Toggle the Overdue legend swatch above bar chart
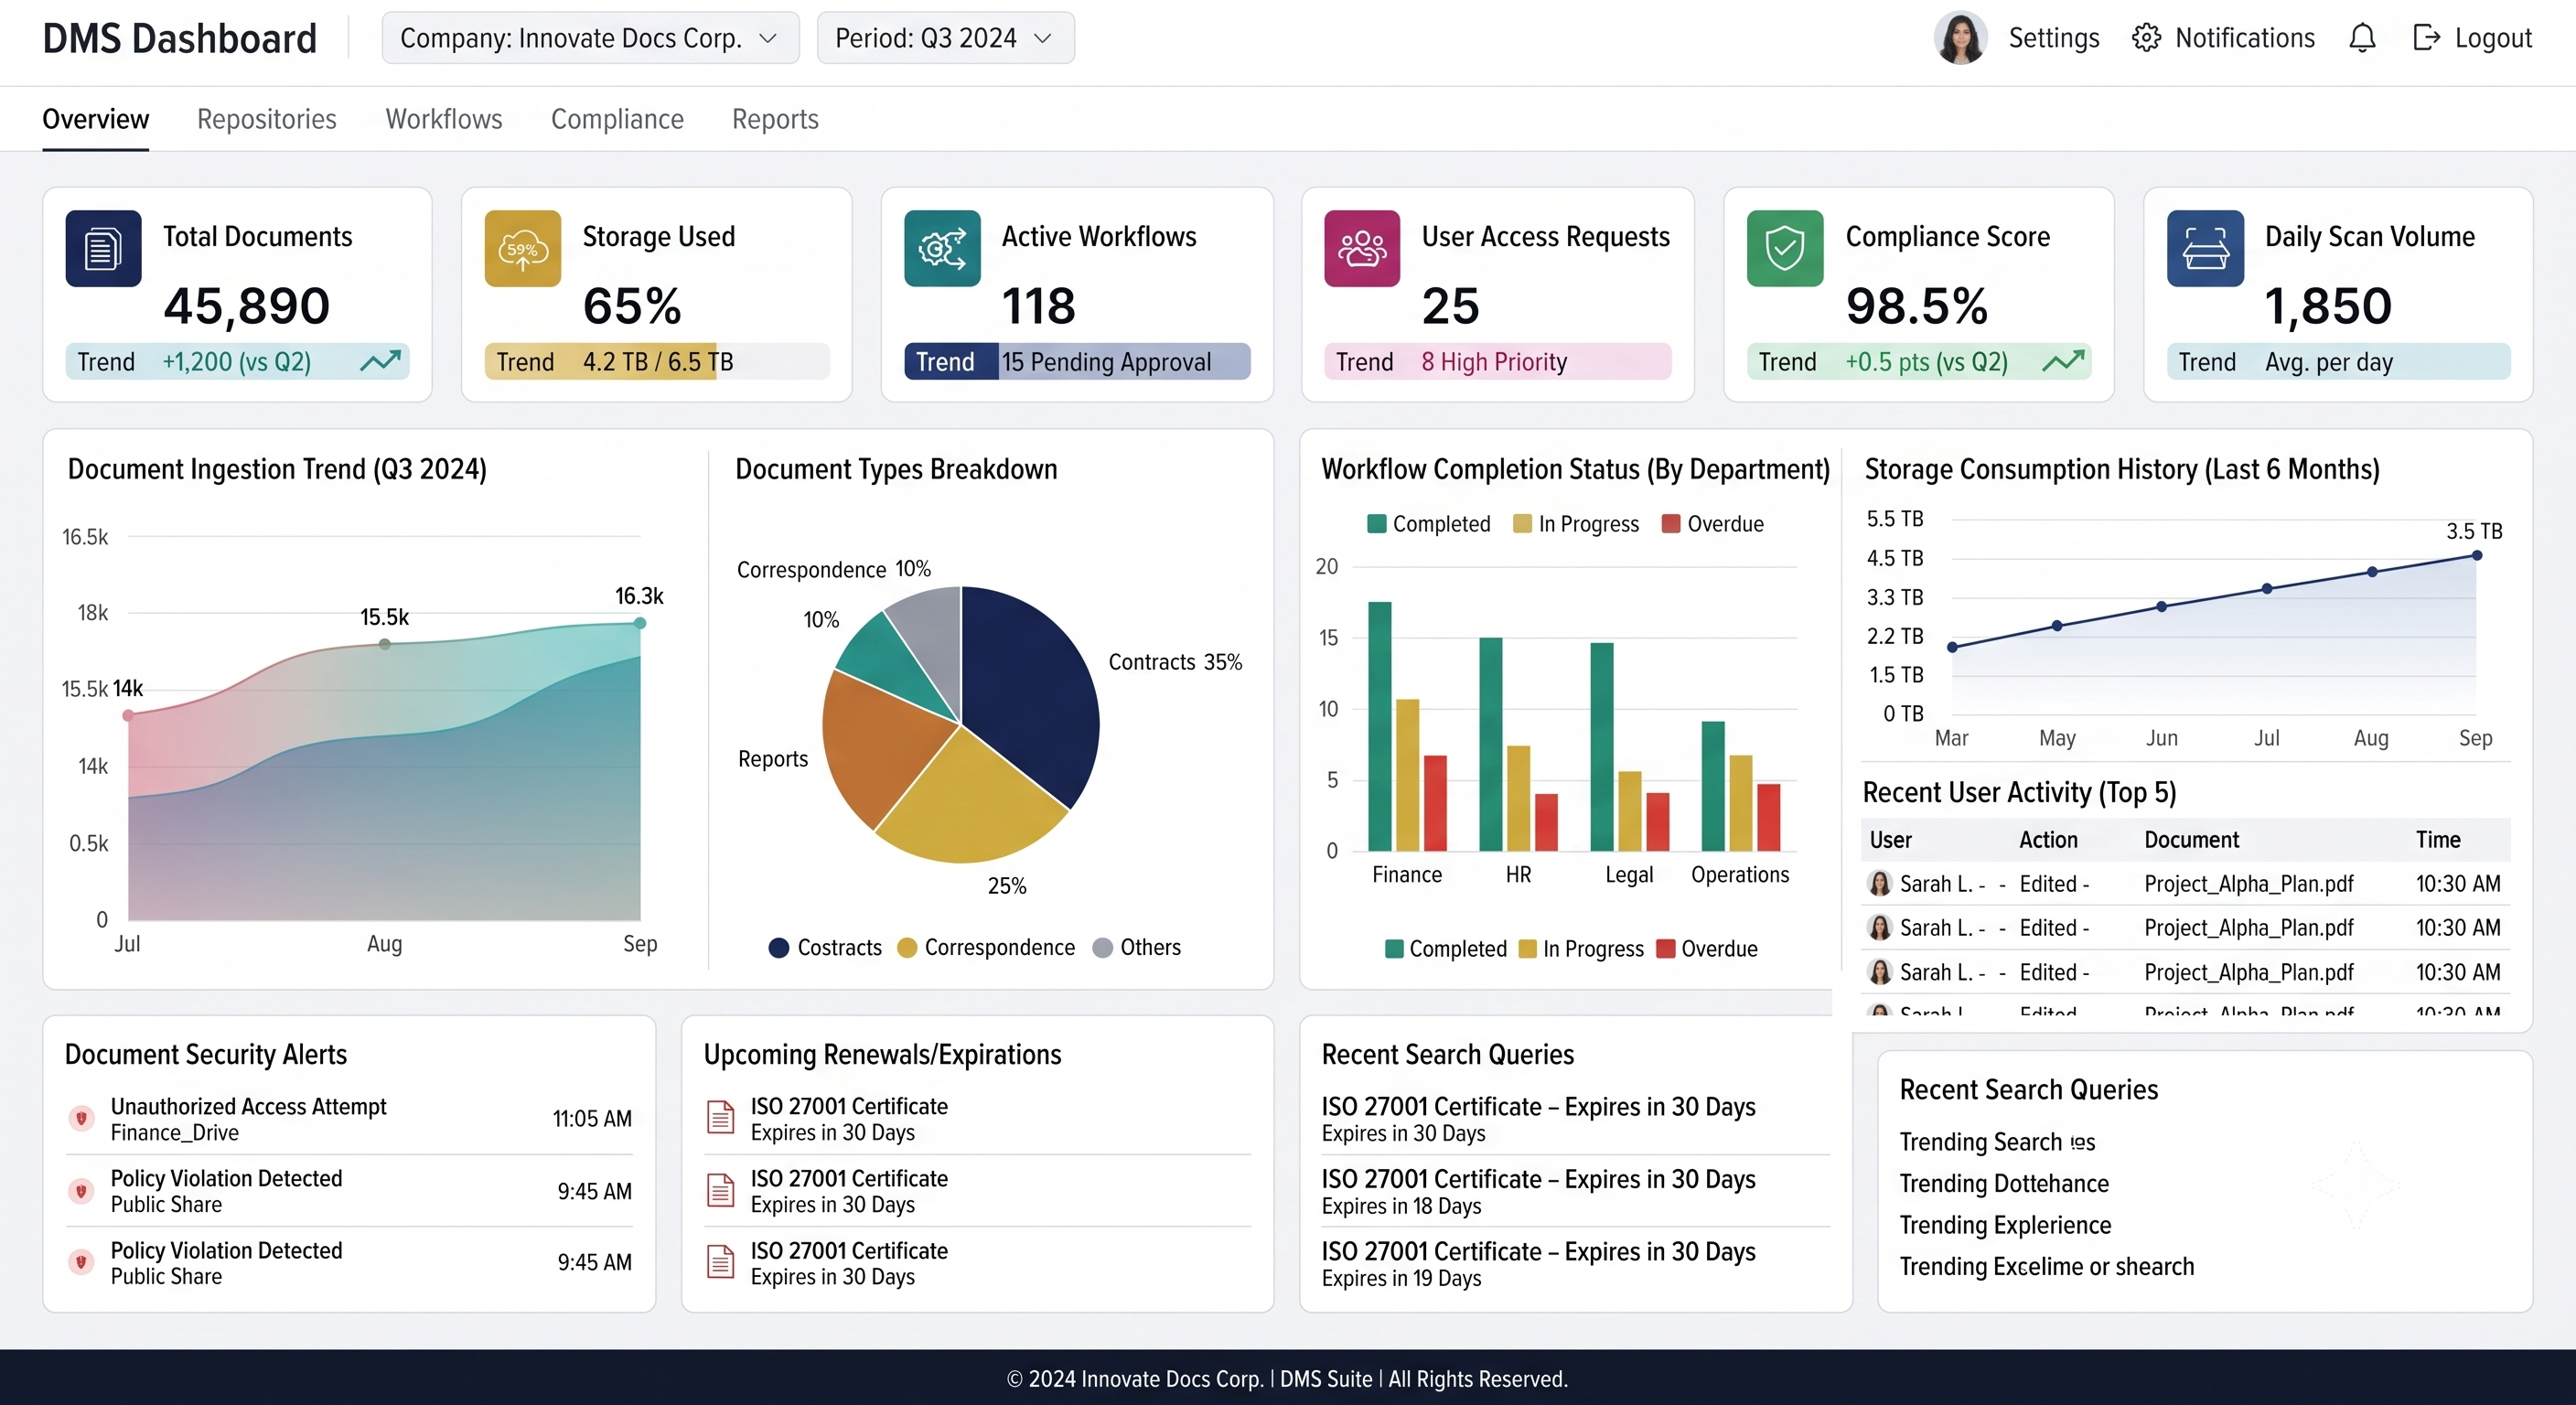The width and height of the screenshot is (2576, 1405). [x=1670, y=524]
